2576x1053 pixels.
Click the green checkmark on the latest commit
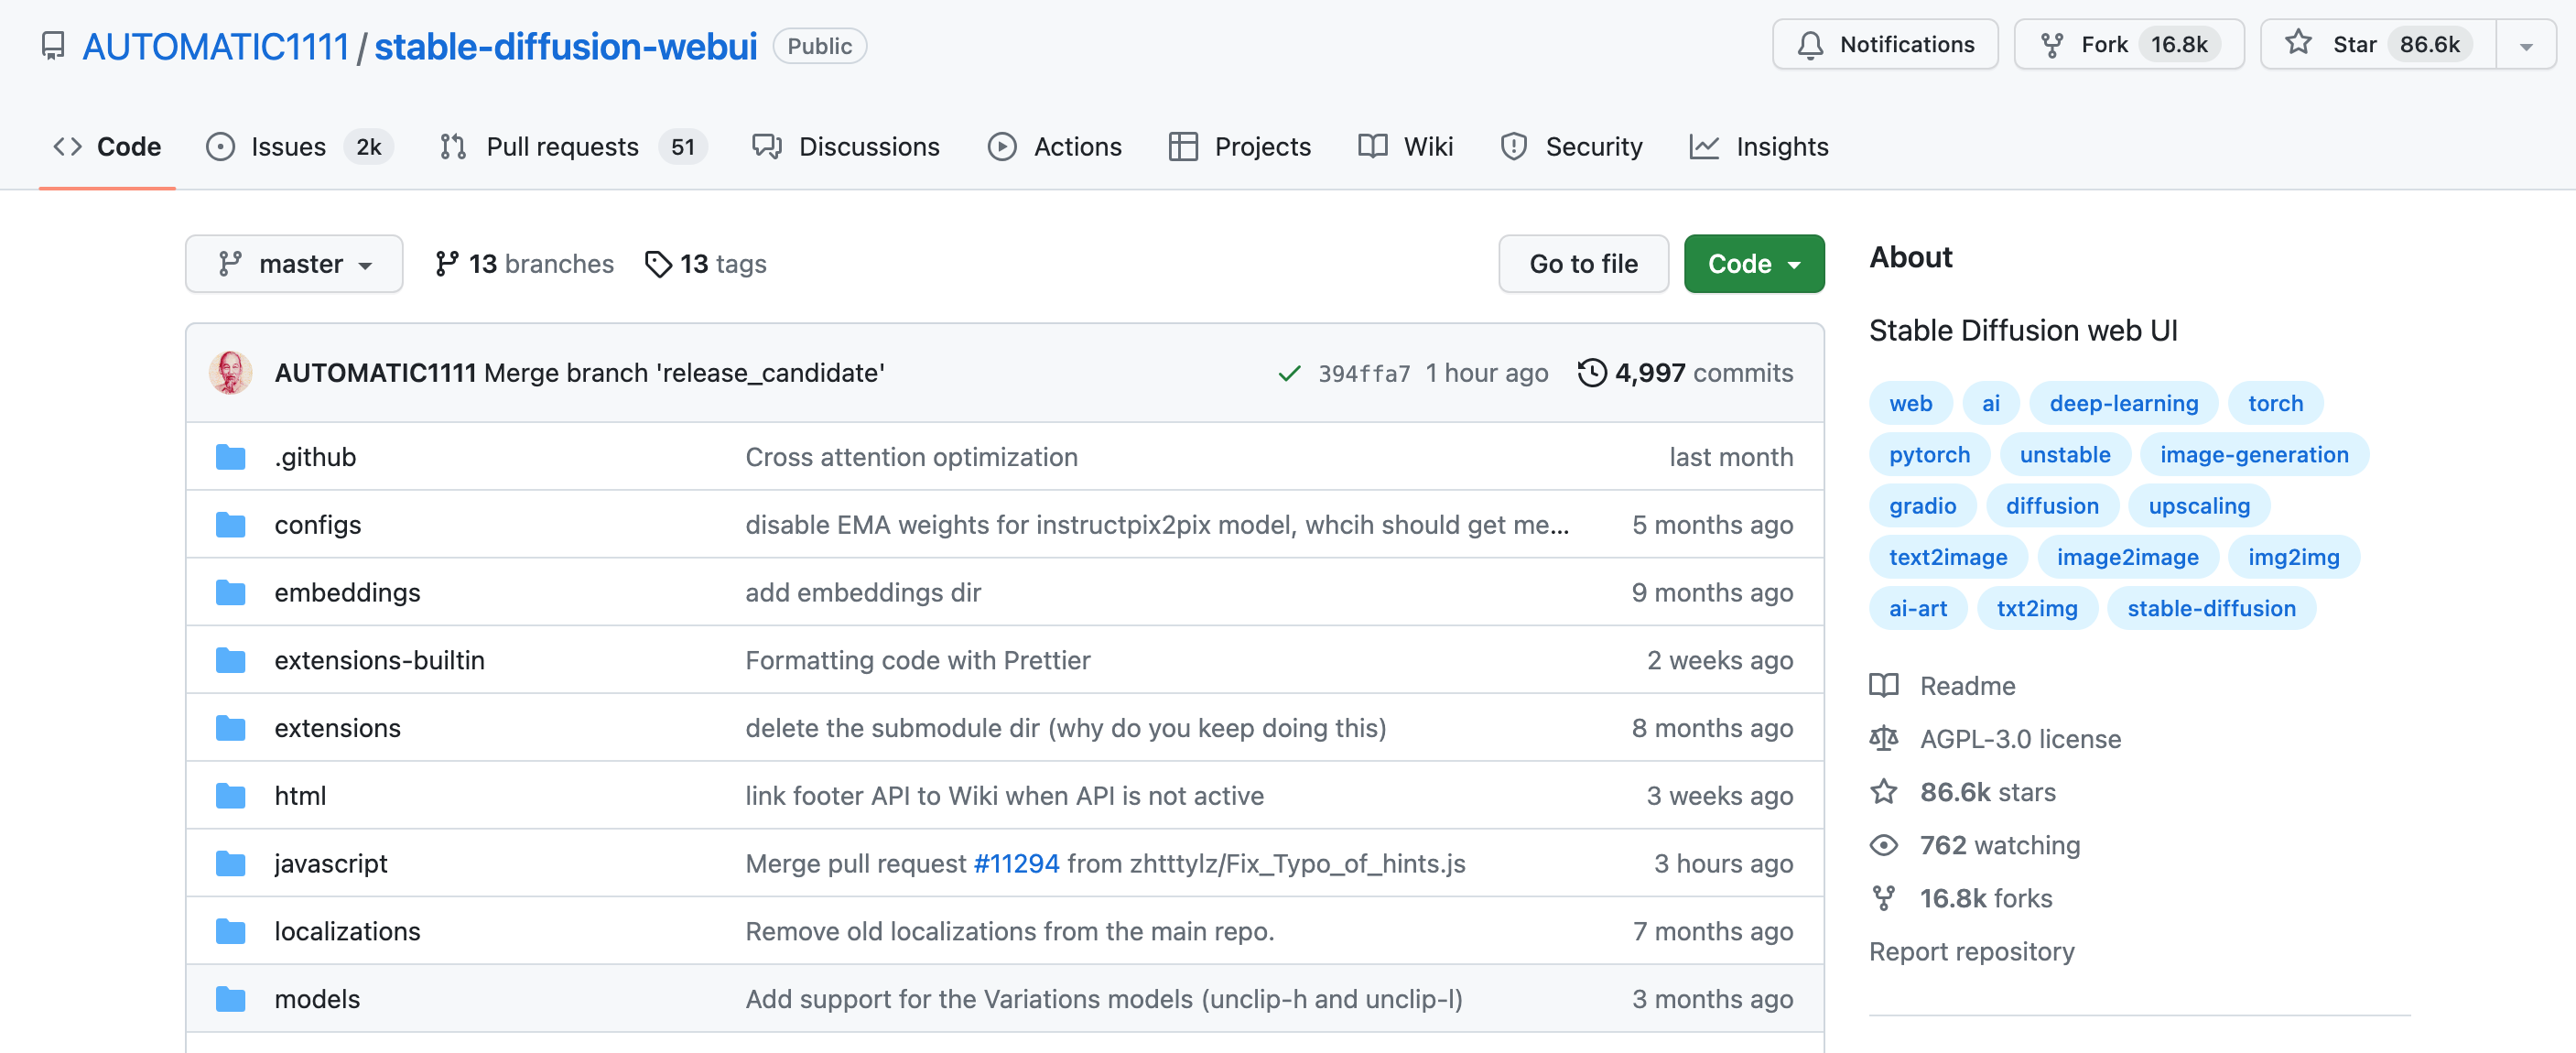pos(1289,373)
